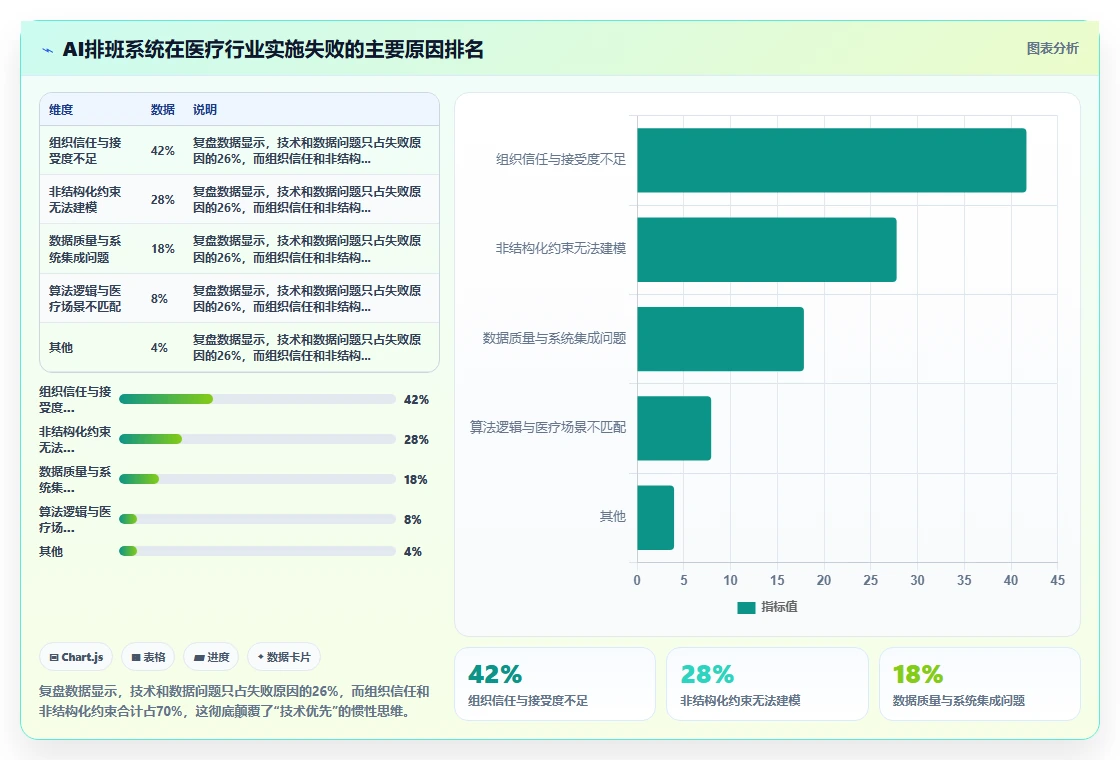Click the 8% label beside the progress bar

[x=413, y=520]
